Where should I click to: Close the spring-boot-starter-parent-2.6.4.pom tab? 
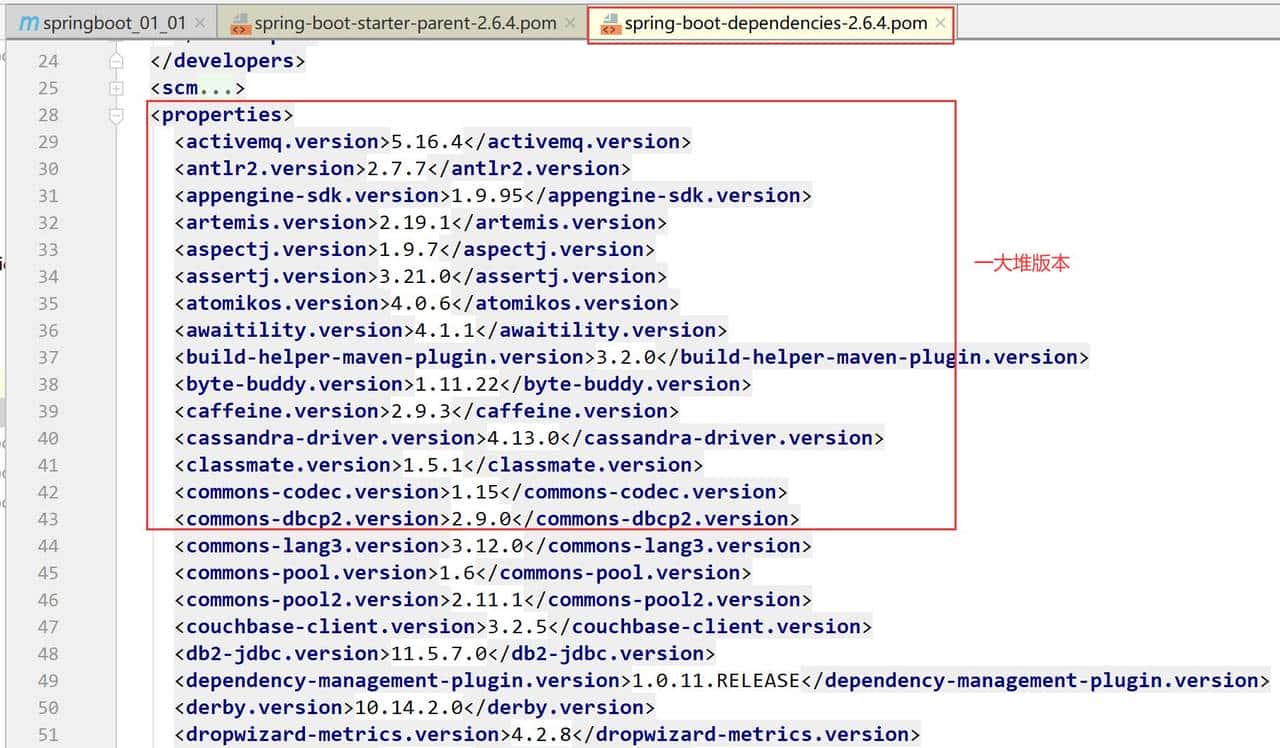(570, 23)
